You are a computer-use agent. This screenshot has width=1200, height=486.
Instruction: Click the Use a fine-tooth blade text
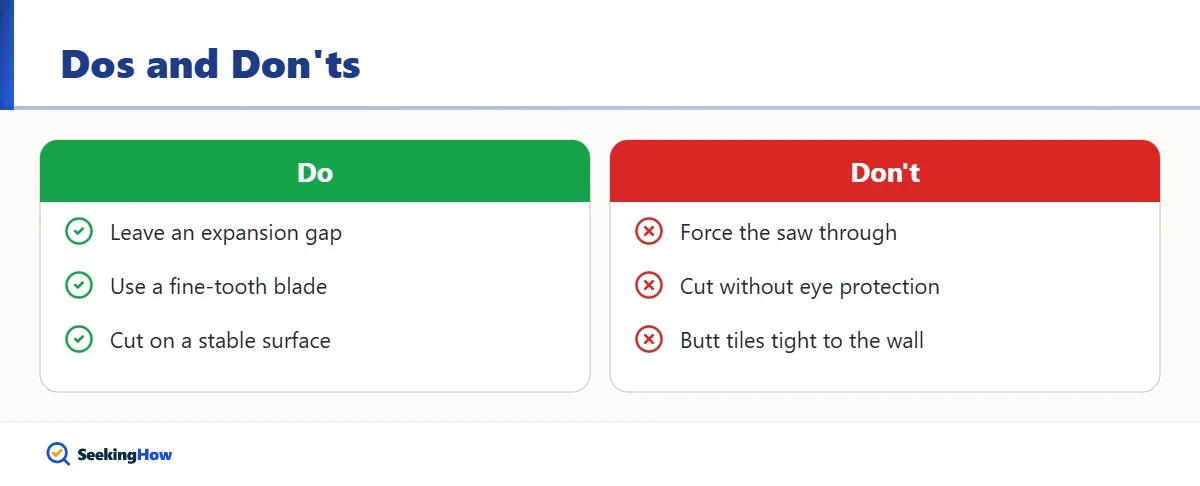coord(218,287)
